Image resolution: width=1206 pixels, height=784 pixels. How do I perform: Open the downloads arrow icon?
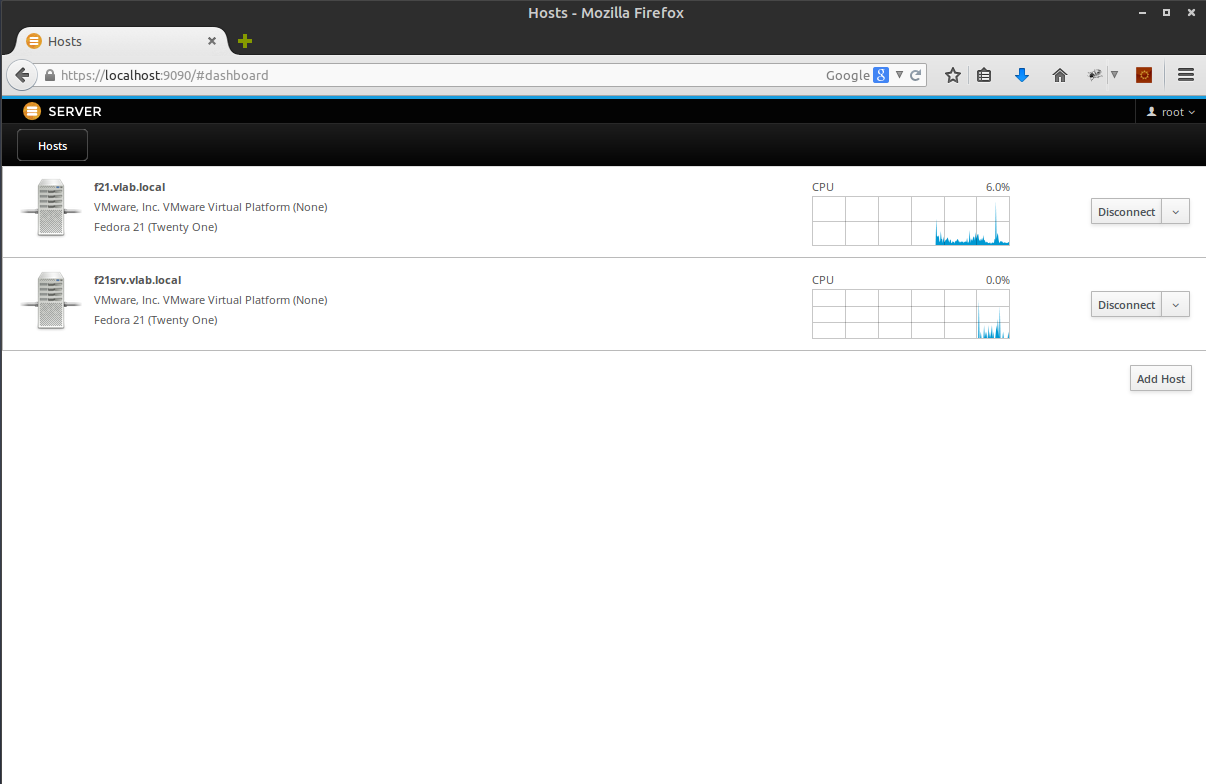[1021, 75]
